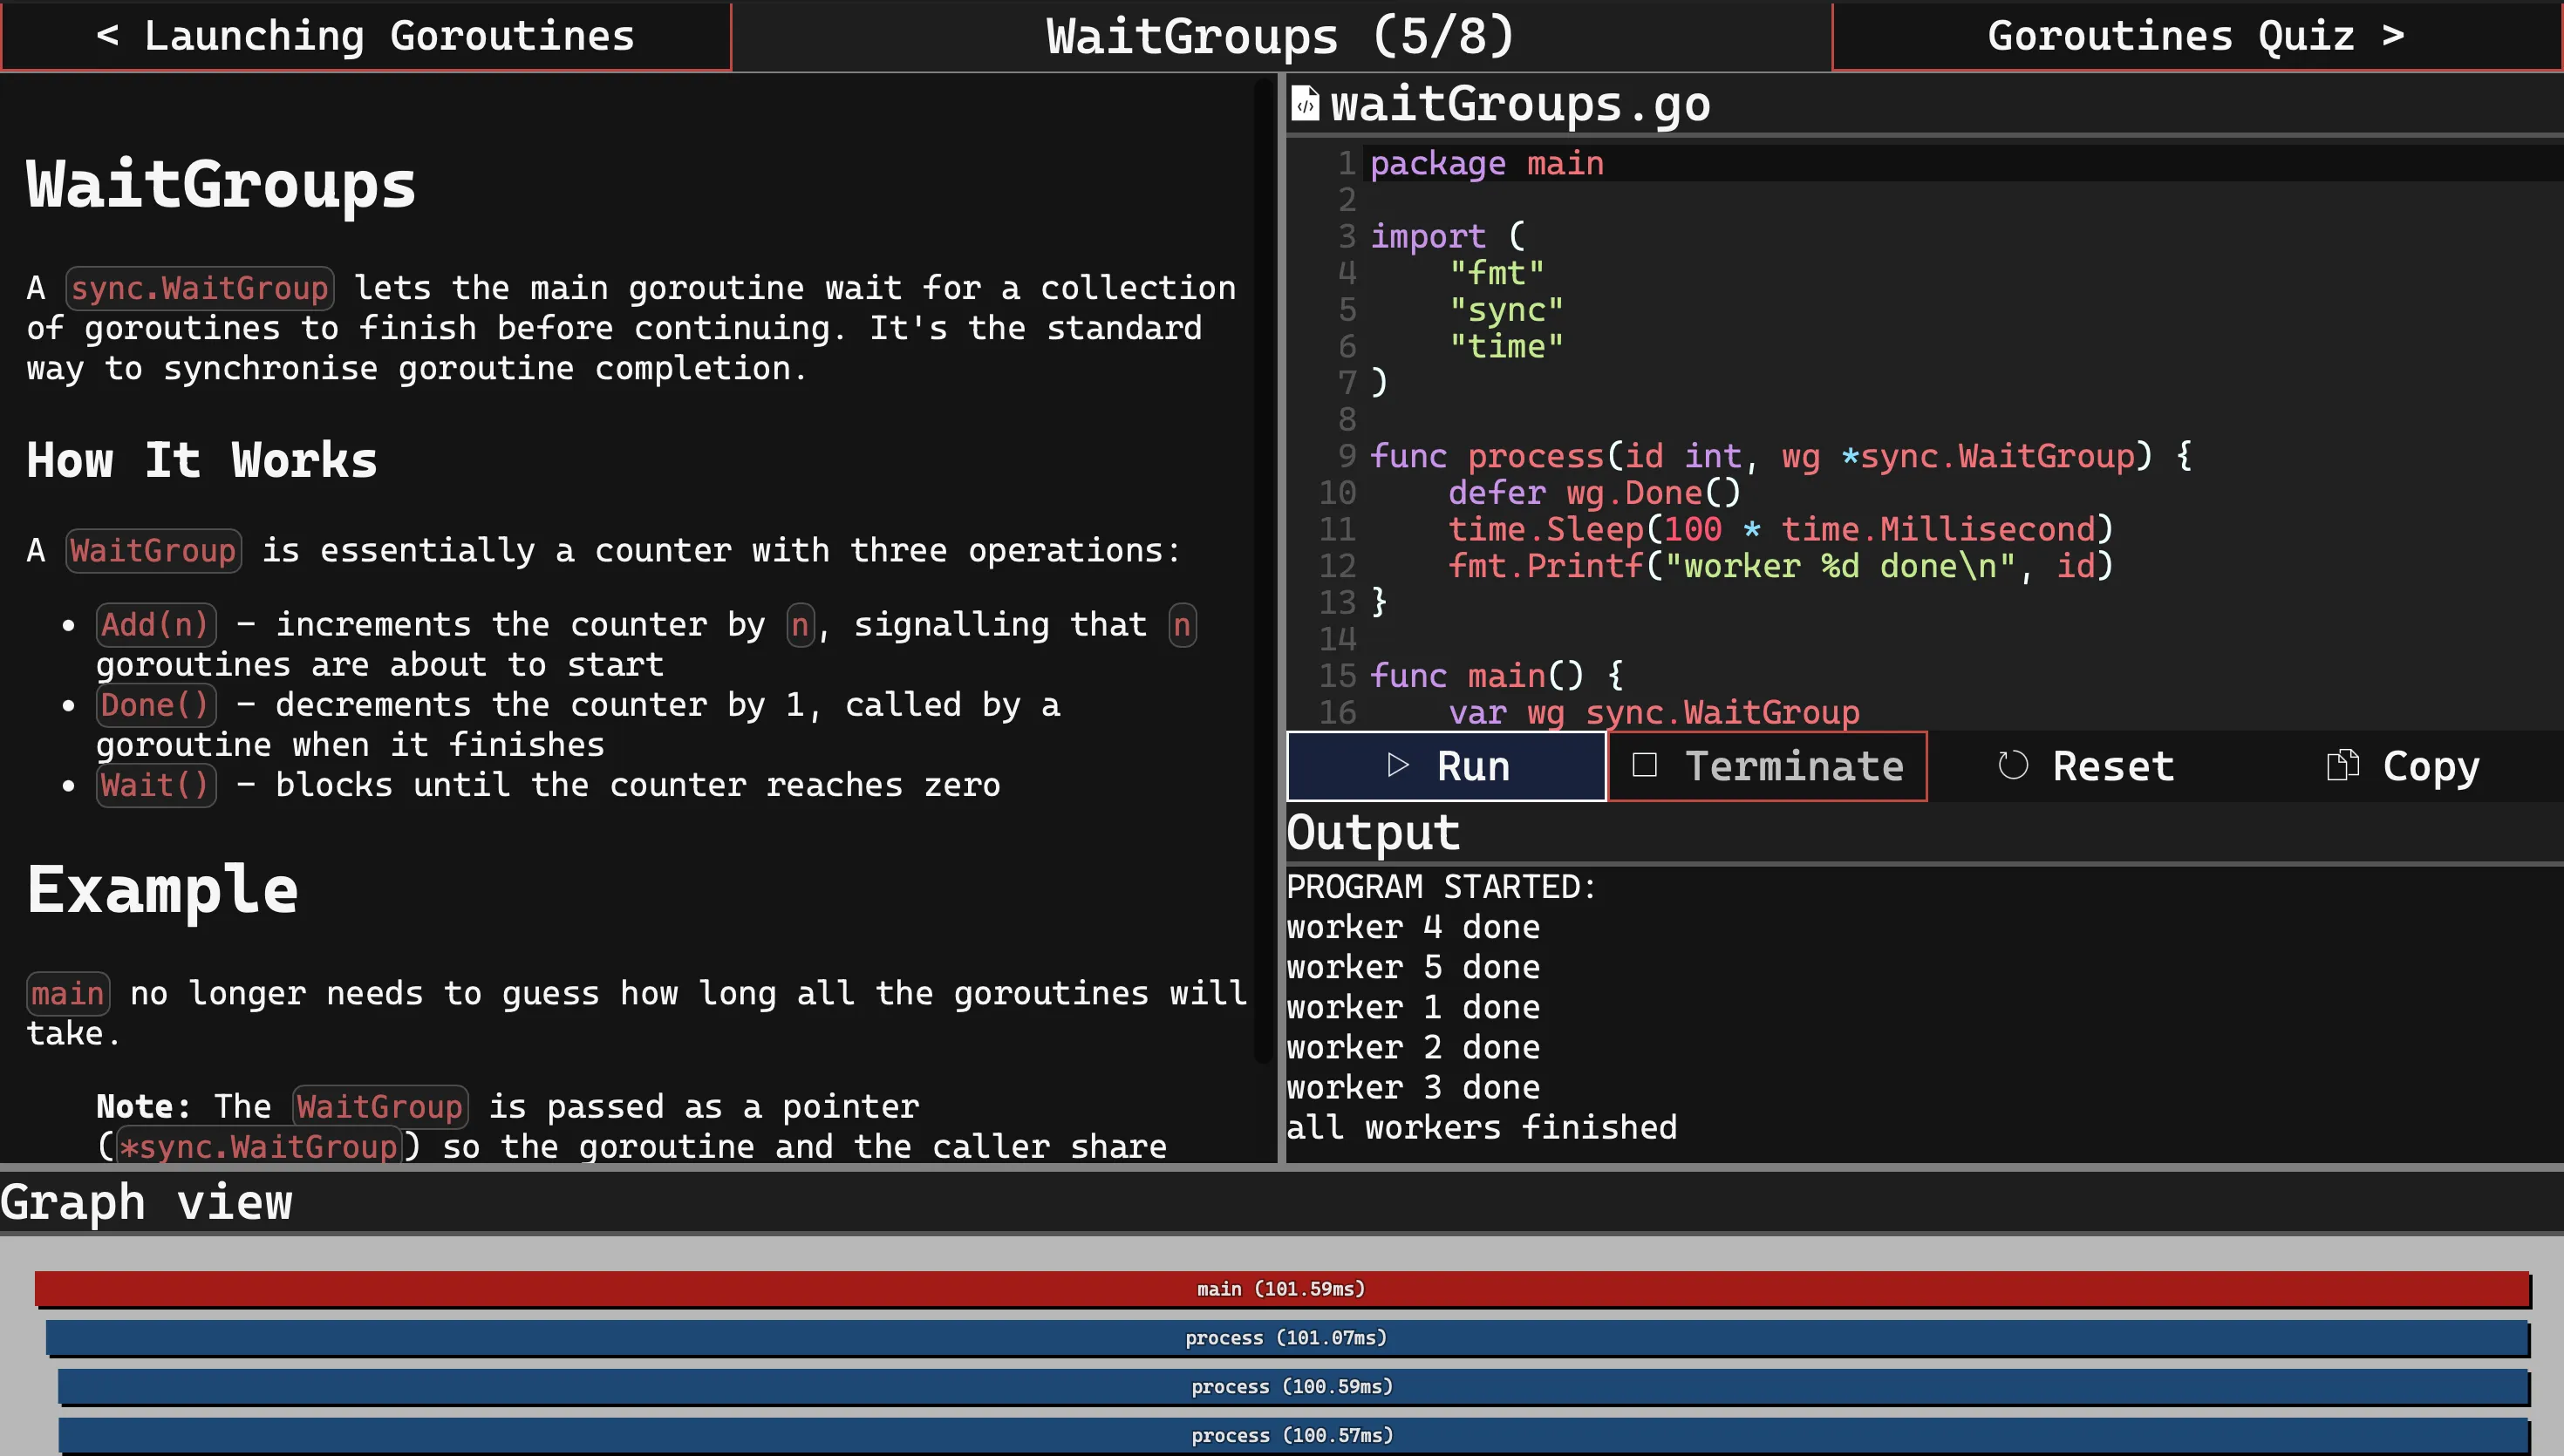The width and height of the screenshot is (2564, 1456).
Task: Click the 'all workers finished' output line
Action: 1482,1128
